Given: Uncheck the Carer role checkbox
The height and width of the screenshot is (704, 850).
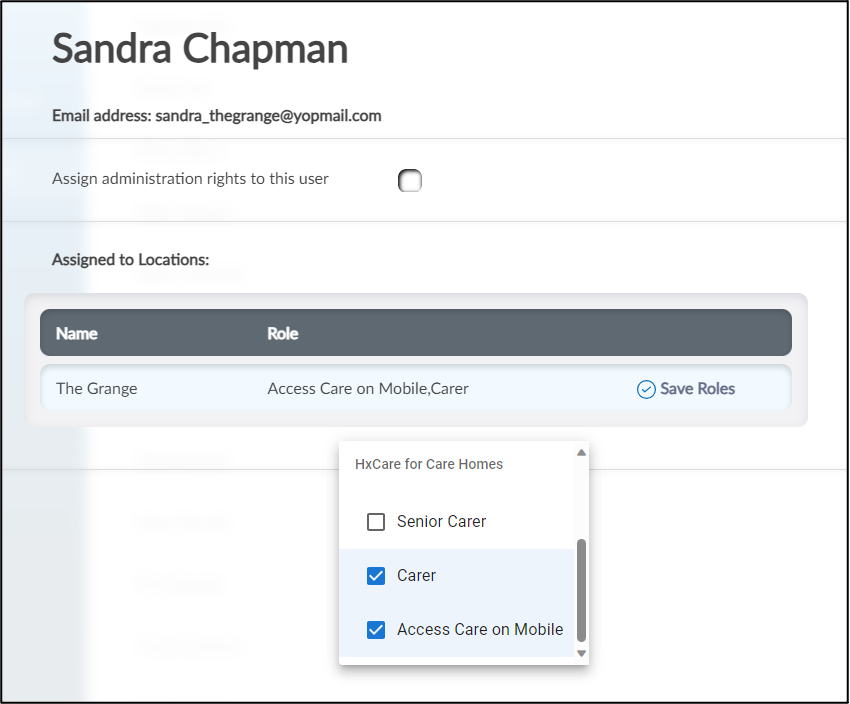Looking at the screenshot, I should [x=376, y=576].
